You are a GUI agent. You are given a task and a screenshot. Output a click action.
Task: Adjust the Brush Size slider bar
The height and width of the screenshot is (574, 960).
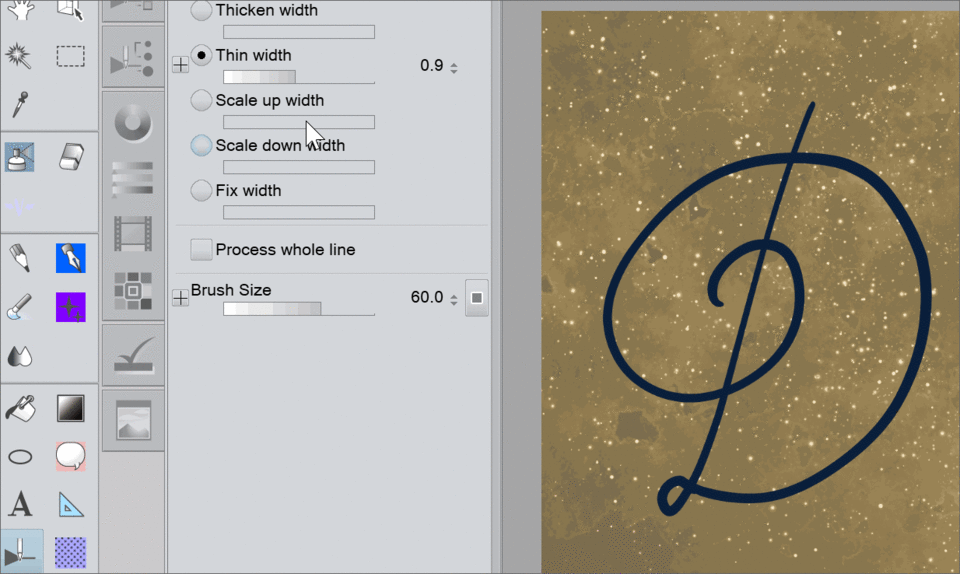point(299,309)
